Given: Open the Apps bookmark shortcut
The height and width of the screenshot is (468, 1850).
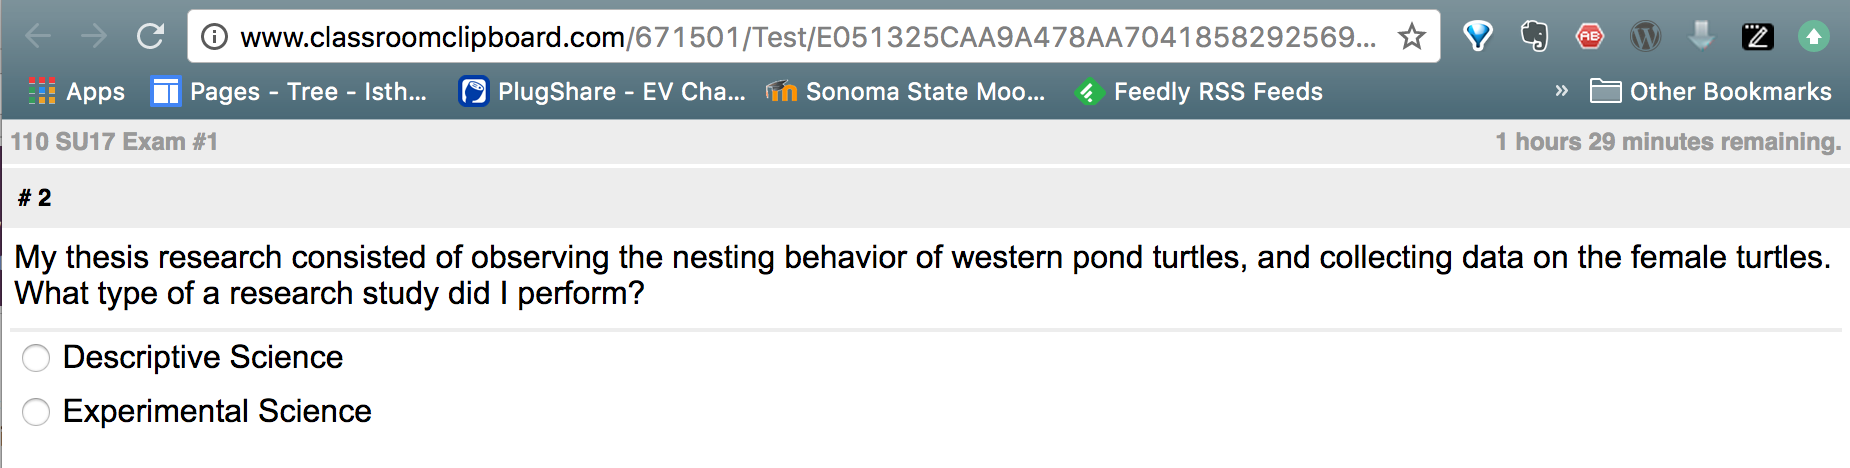Looking at the screenshot, I should tap(77, 92).
